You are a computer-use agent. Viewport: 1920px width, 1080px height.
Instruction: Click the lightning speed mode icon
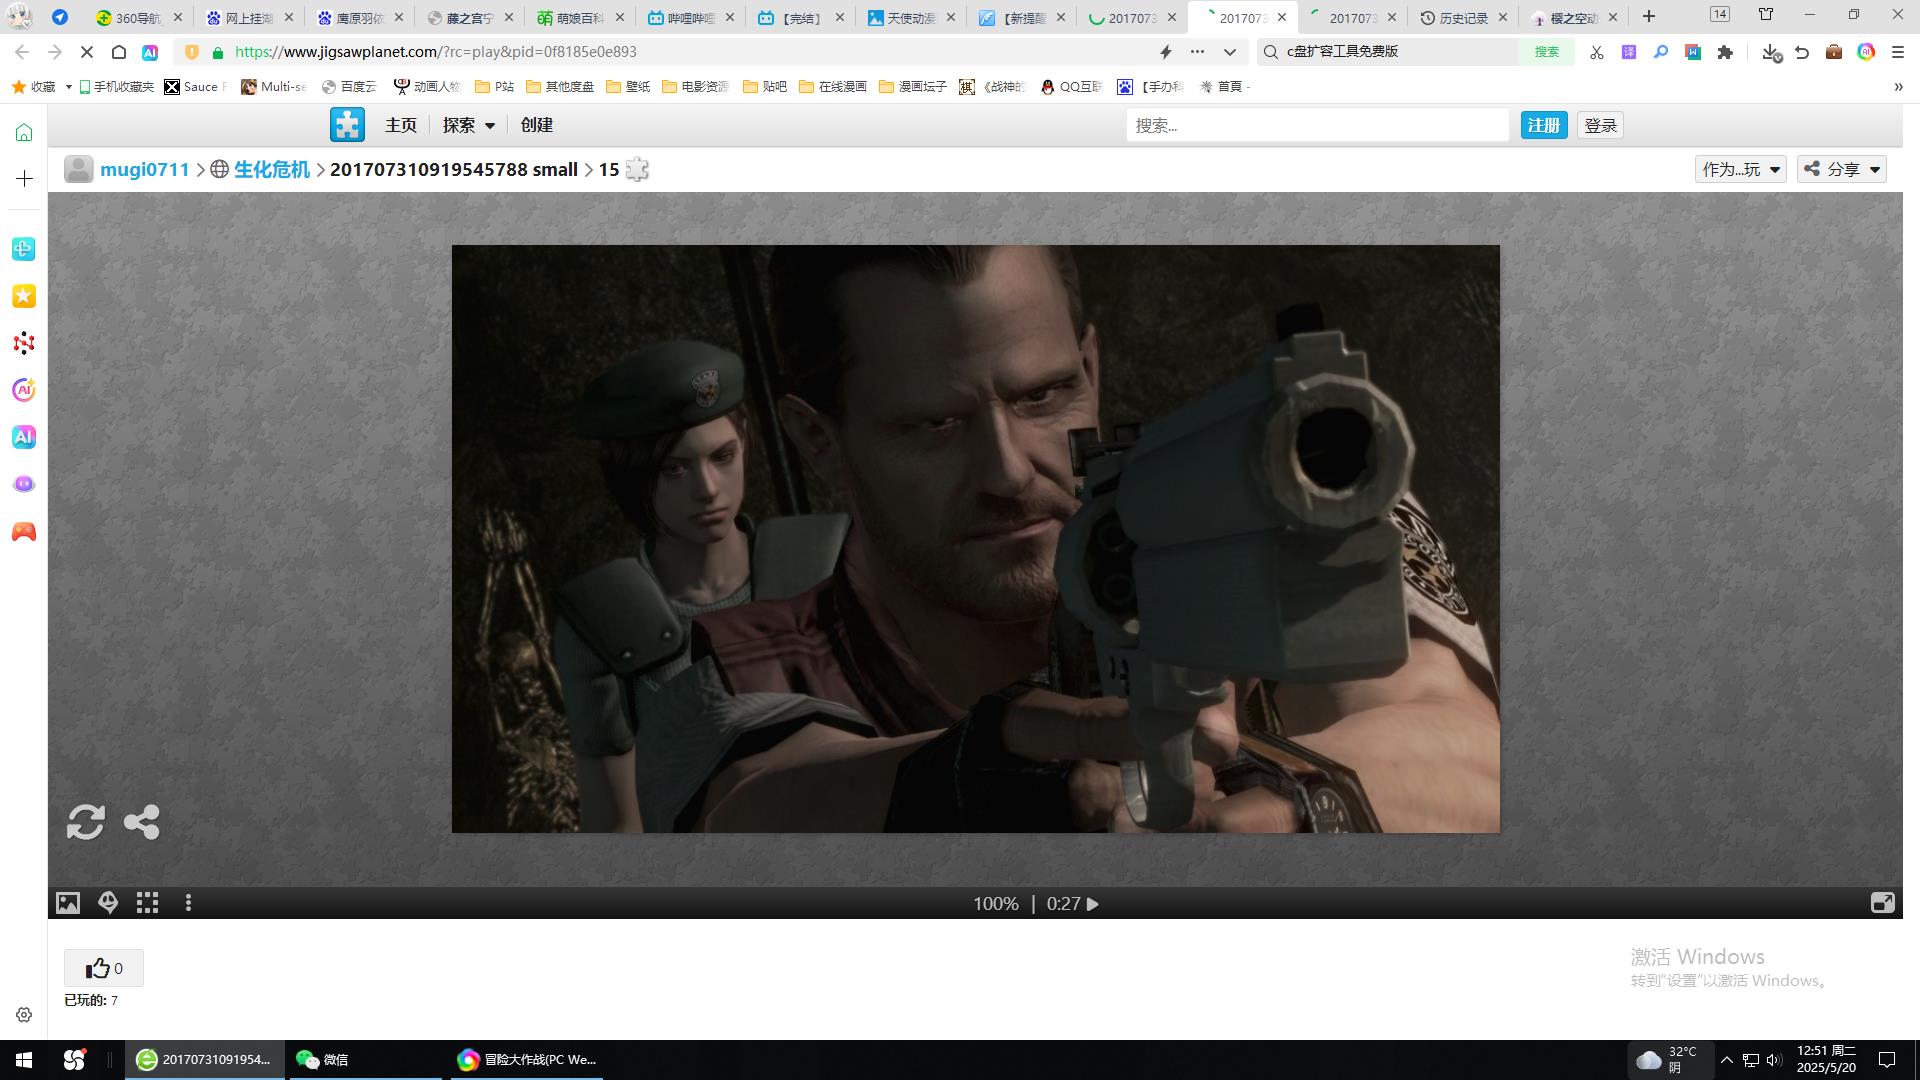[1165, 52]
